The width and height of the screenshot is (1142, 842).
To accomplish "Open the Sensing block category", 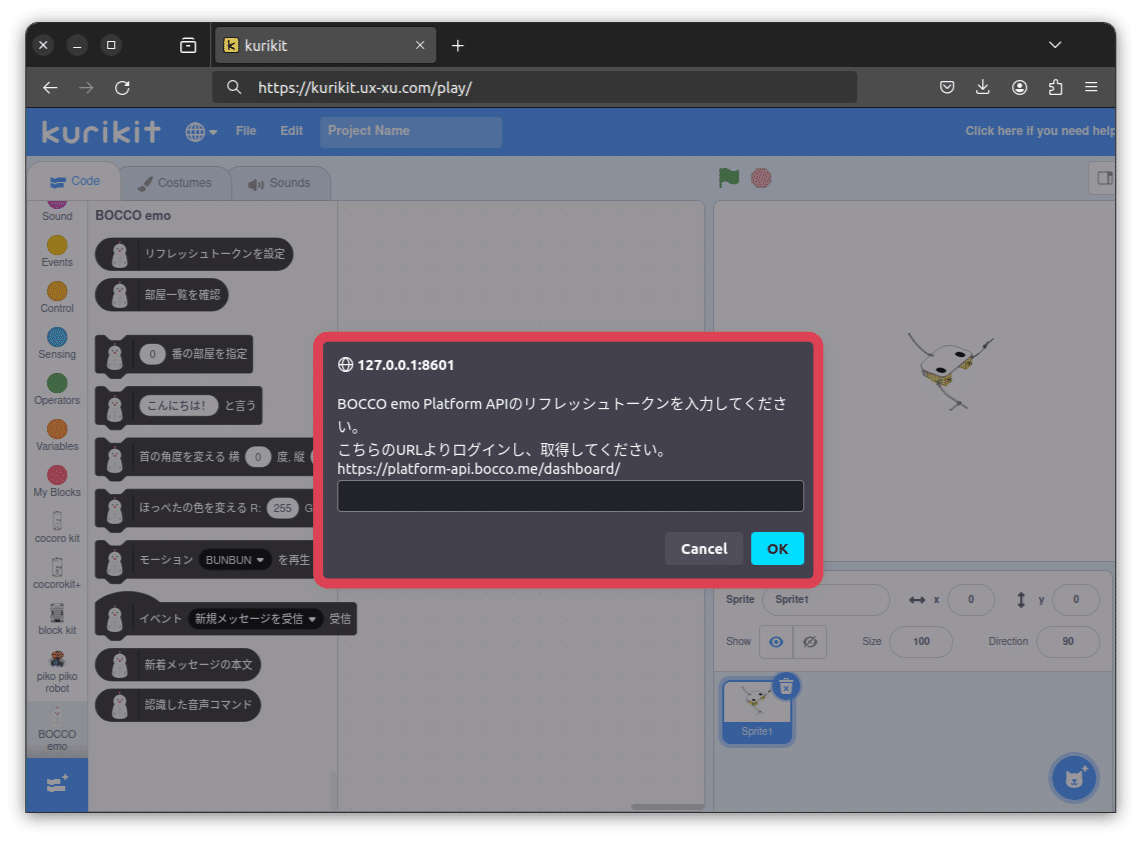I will coord(57,343).
